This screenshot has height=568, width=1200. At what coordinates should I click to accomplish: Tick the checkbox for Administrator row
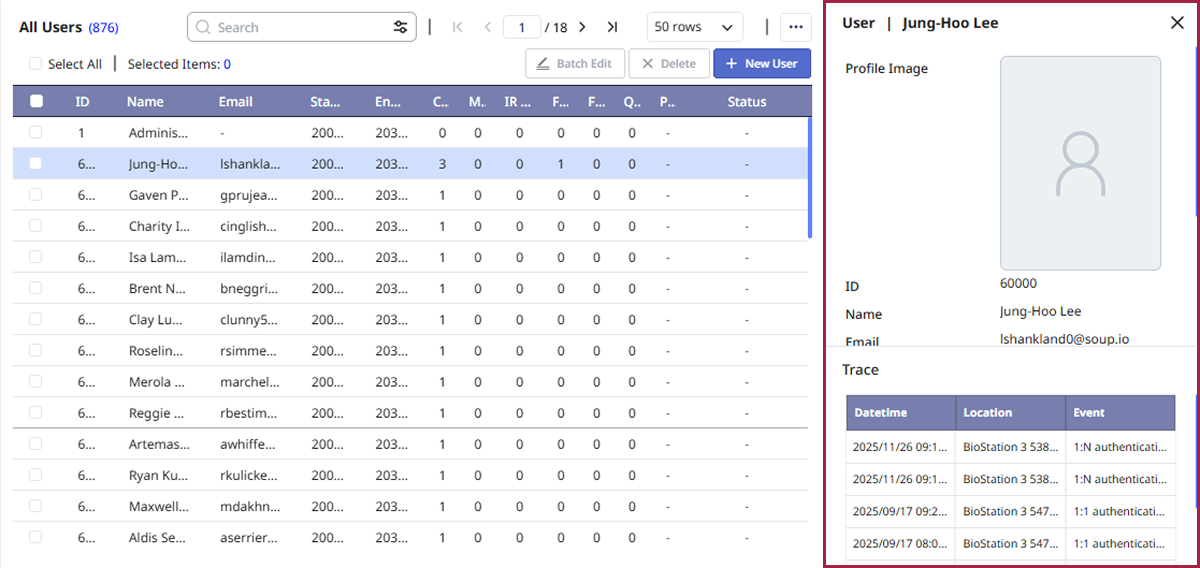pos(36,132)
